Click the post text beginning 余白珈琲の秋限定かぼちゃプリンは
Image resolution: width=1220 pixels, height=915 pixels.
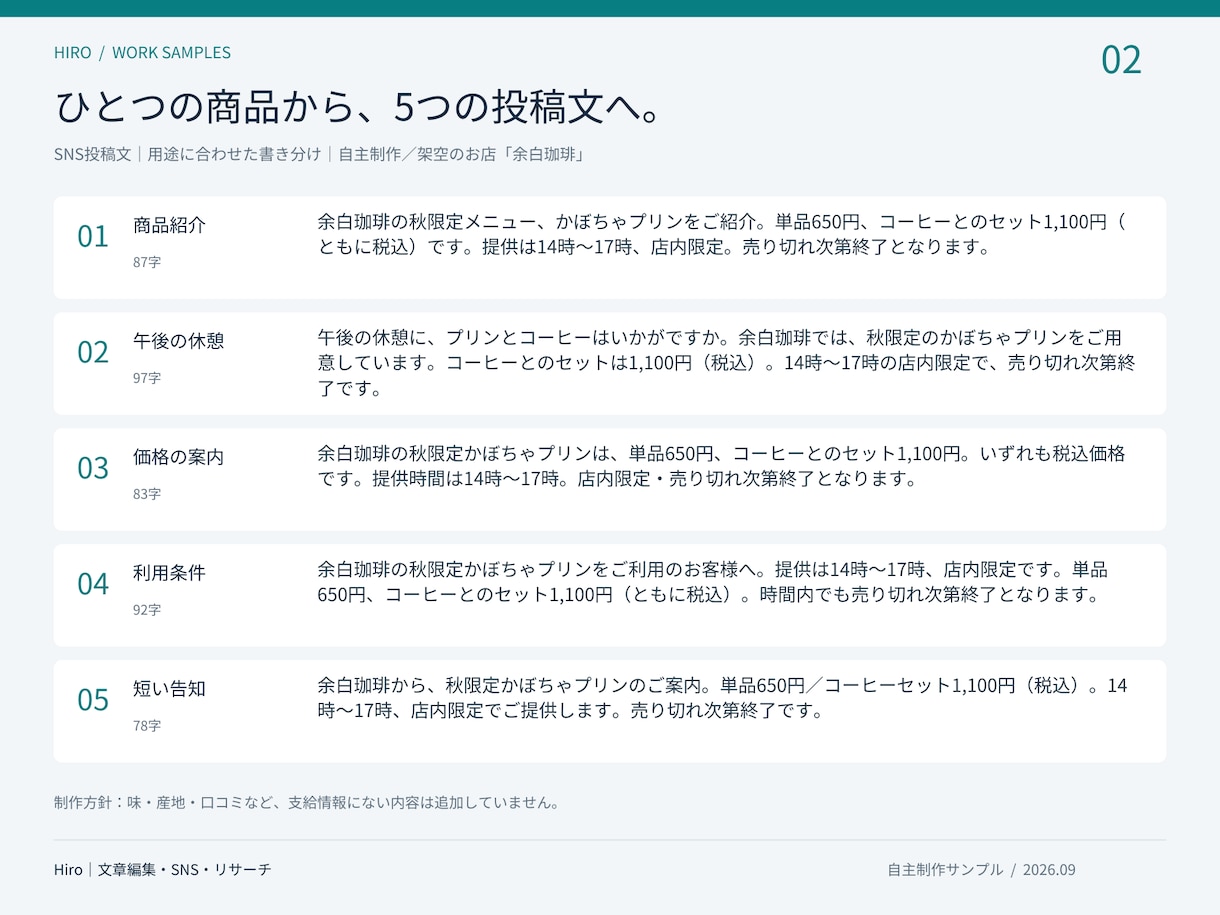pos(721,466)
